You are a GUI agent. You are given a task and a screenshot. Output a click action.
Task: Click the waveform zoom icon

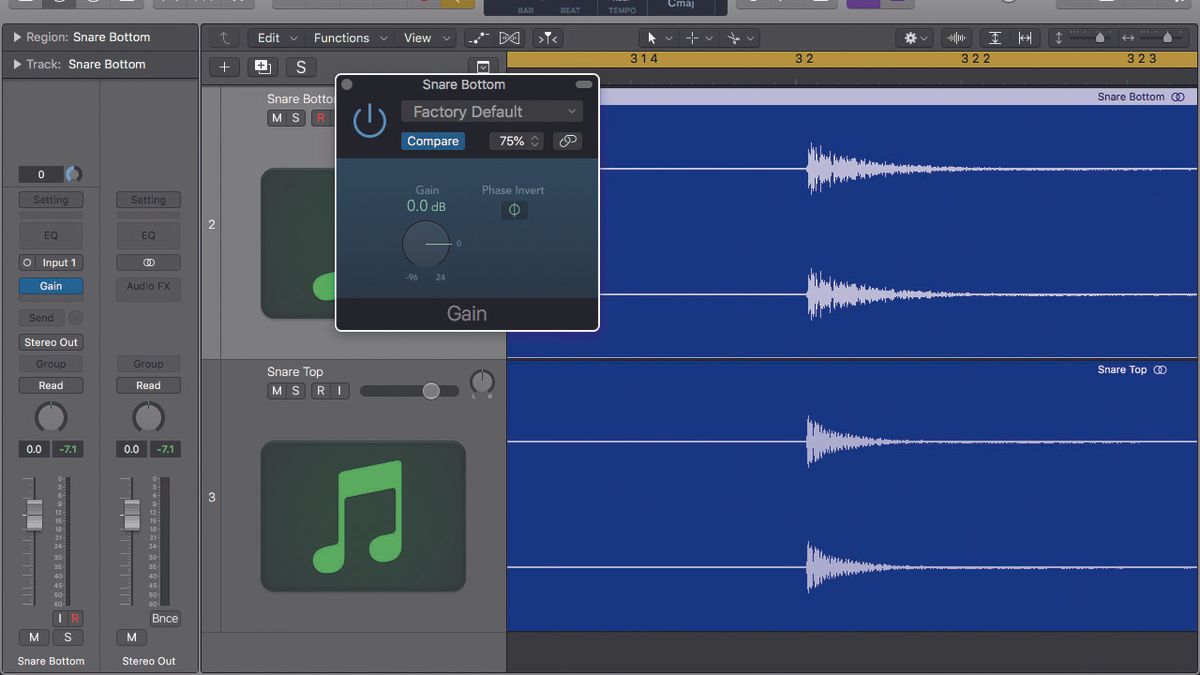coord(956,37)
